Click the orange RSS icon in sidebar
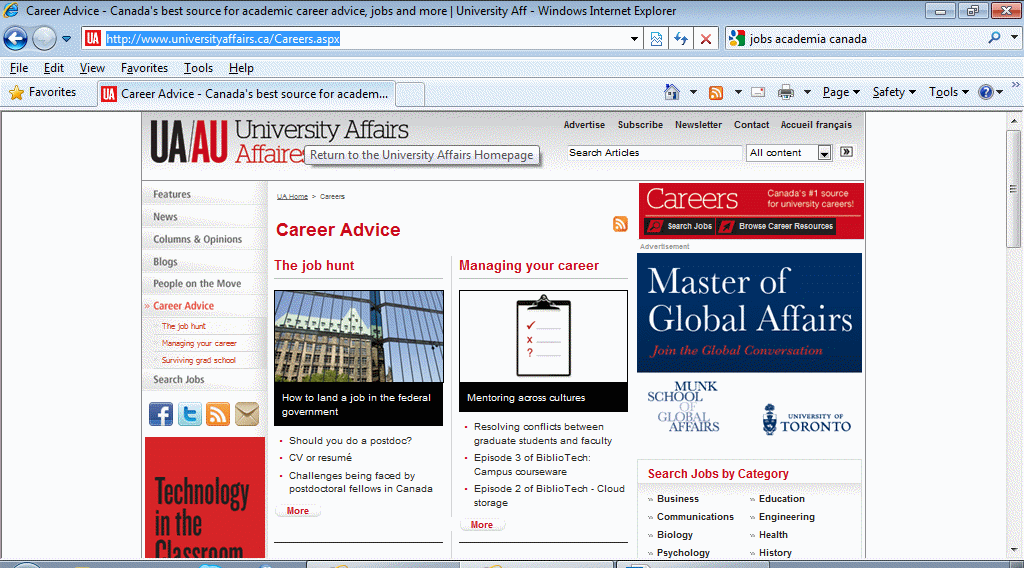The height and width of the screenshot is (568, 1024). [x=218, y=414]
